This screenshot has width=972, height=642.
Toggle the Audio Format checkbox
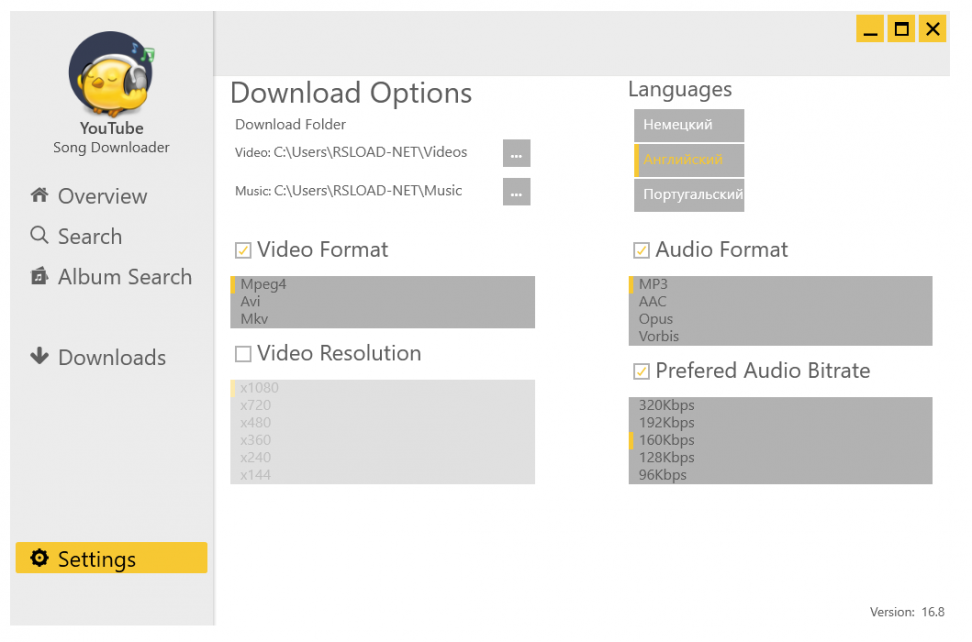pyautogui.click(x=641, y=250)
